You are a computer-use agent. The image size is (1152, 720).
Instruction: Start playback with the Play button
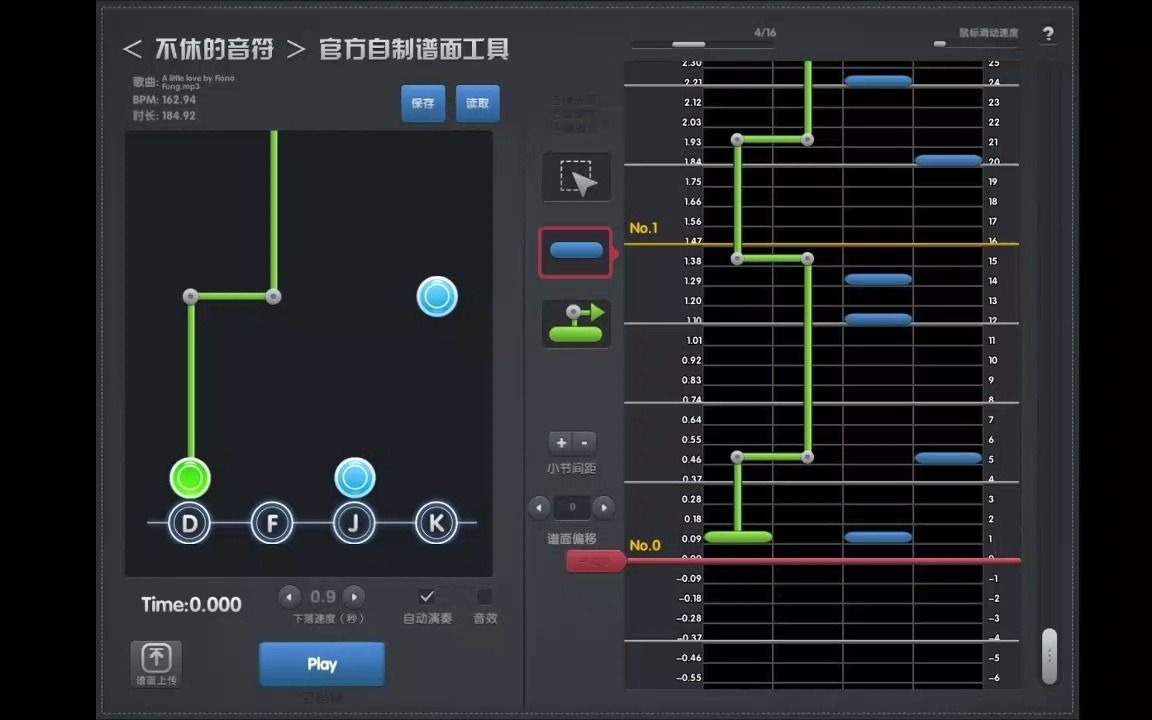tap(322, 664)
